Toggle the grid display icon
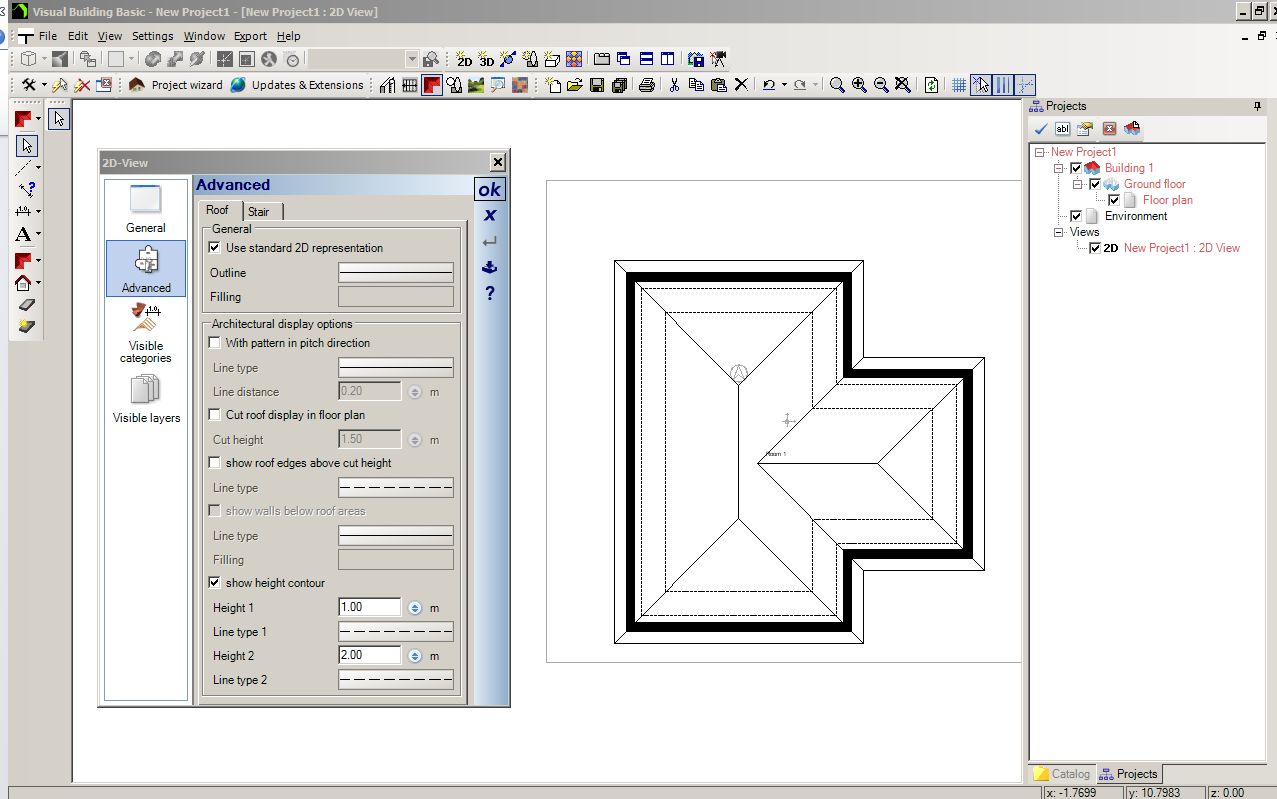Image resolution: width=1277 pixels, height=799 pixels. (x=958, y=85)
